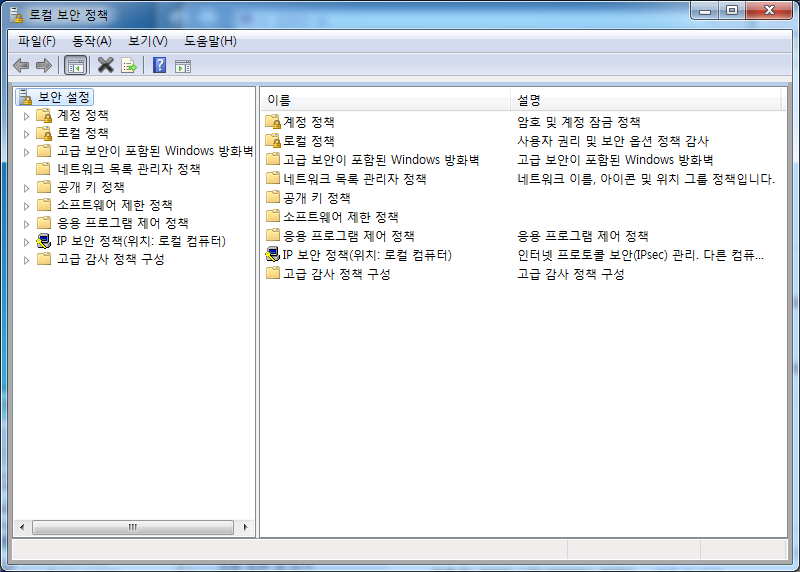Click the 보안 설정 root node icon
Image resolution: width=800 pixels, height=572 pixels.
click(x=26, y=97)
